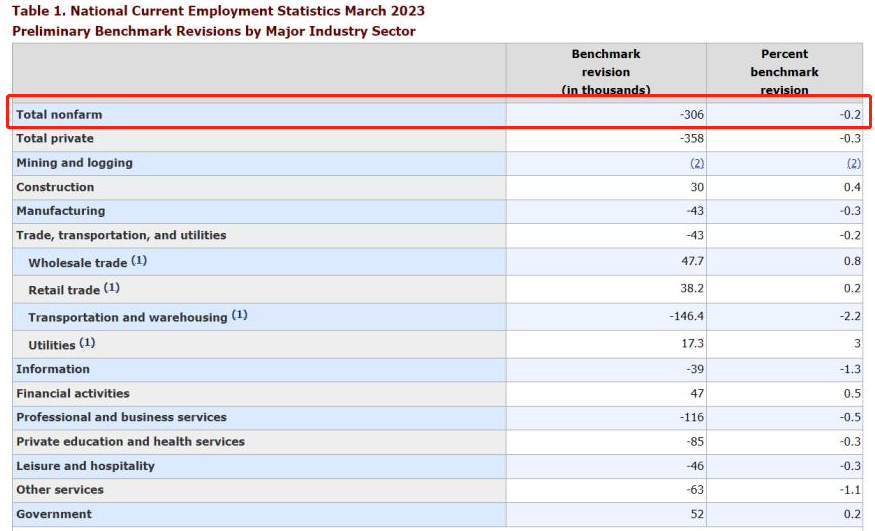Image resolution: width=875 pixels, height=531 pixels.
Task: Click footnote 2 in Mining benchmark revision cell
Action: (x=696, y=163)
